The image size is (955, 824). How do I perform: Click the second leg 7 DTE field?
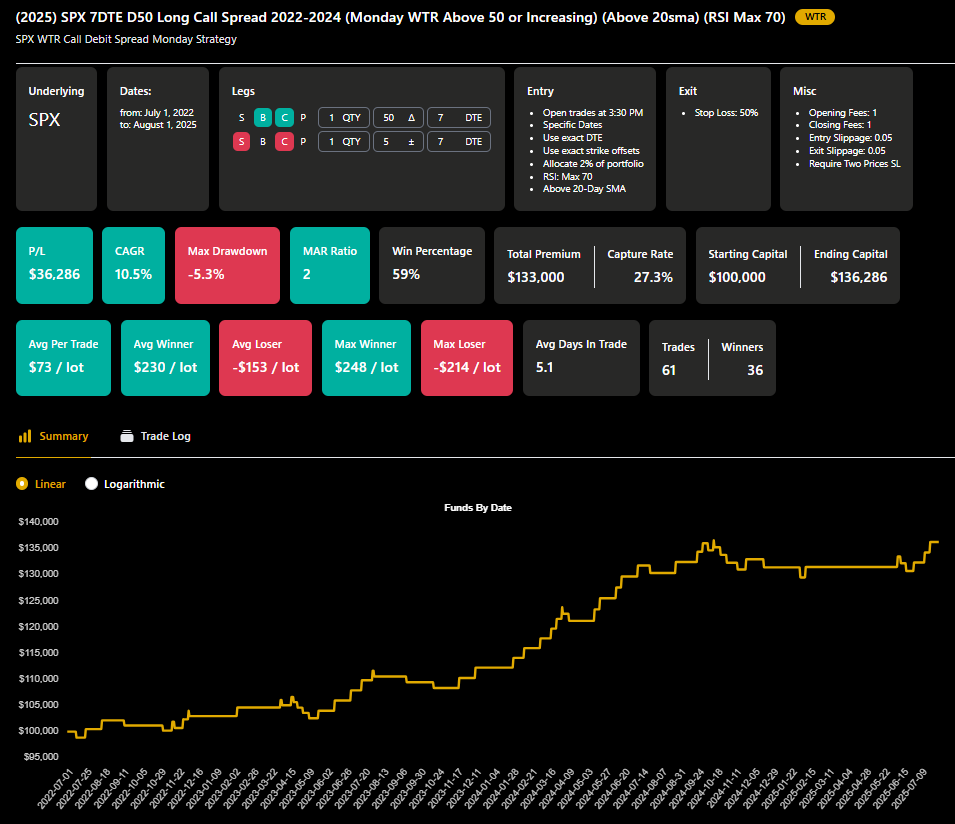[459, 141]
